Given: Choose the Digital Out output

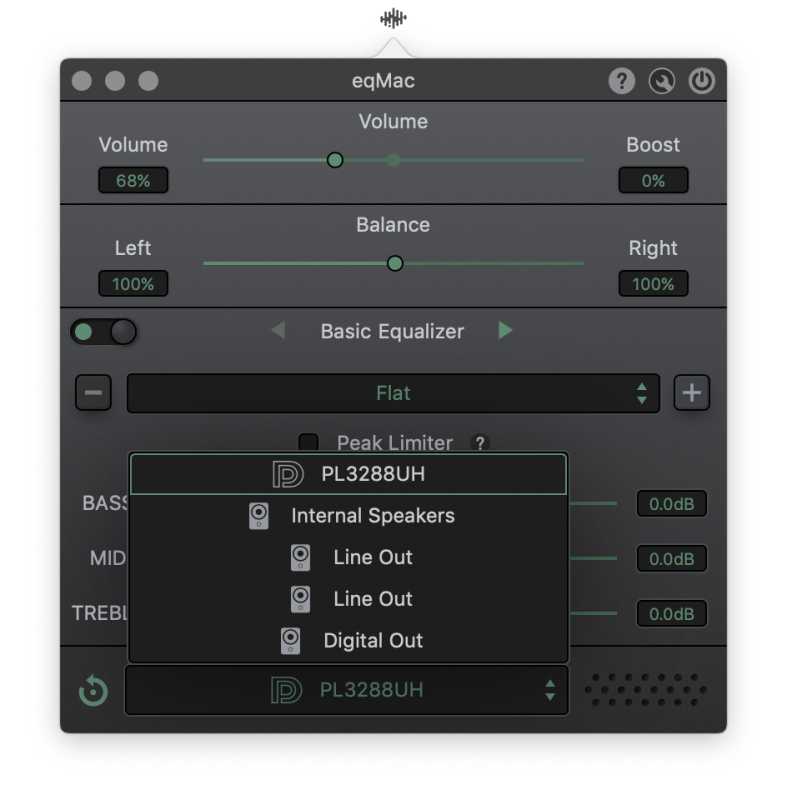Looking at the screenshot, I should (x=348, y=641).
